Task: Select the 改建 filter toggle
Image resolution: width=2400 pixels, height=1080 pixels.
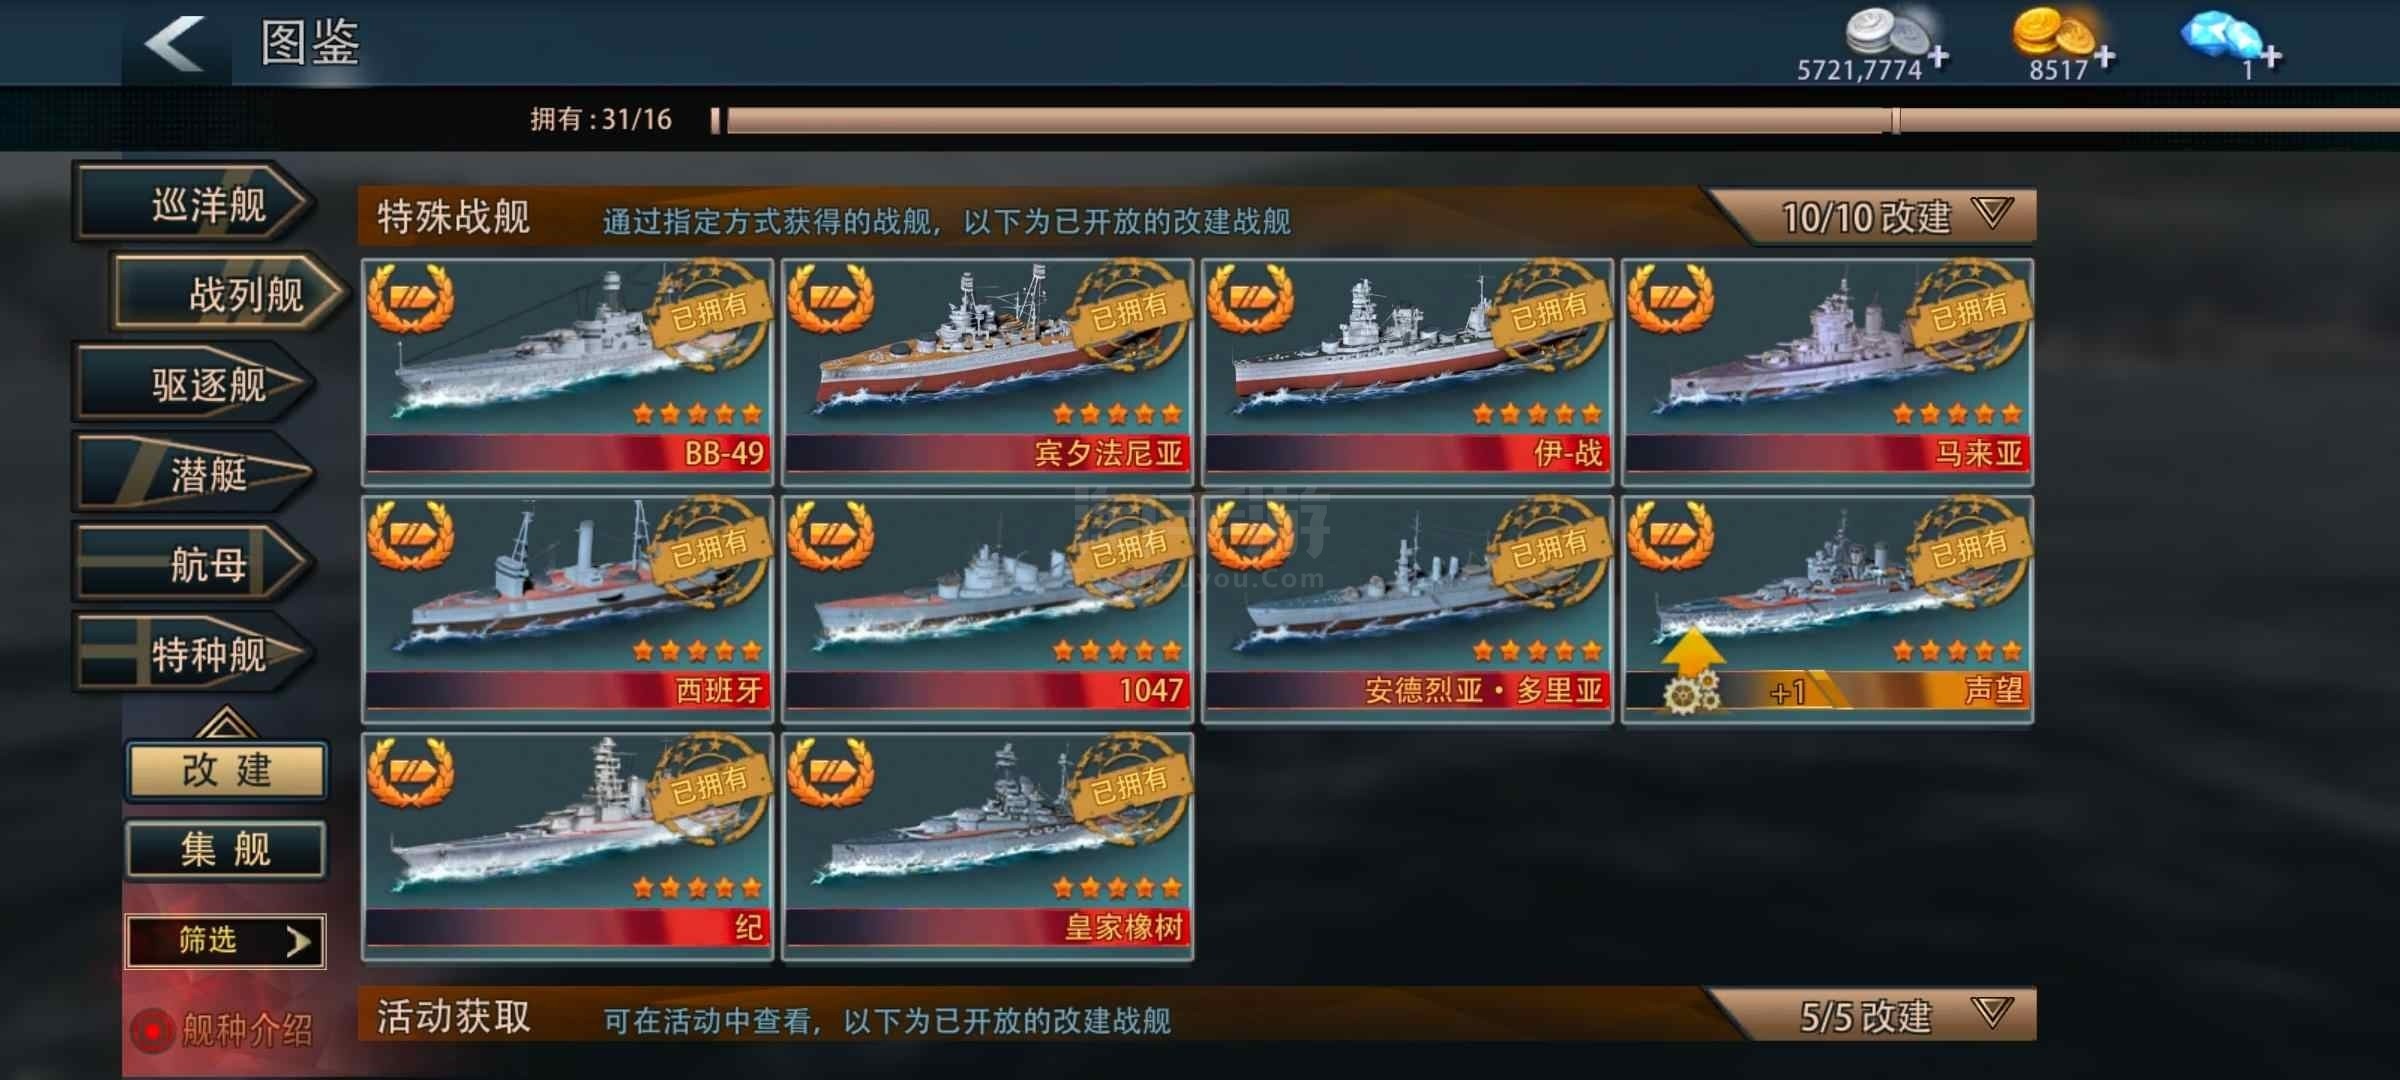Action: pos(226,770)
